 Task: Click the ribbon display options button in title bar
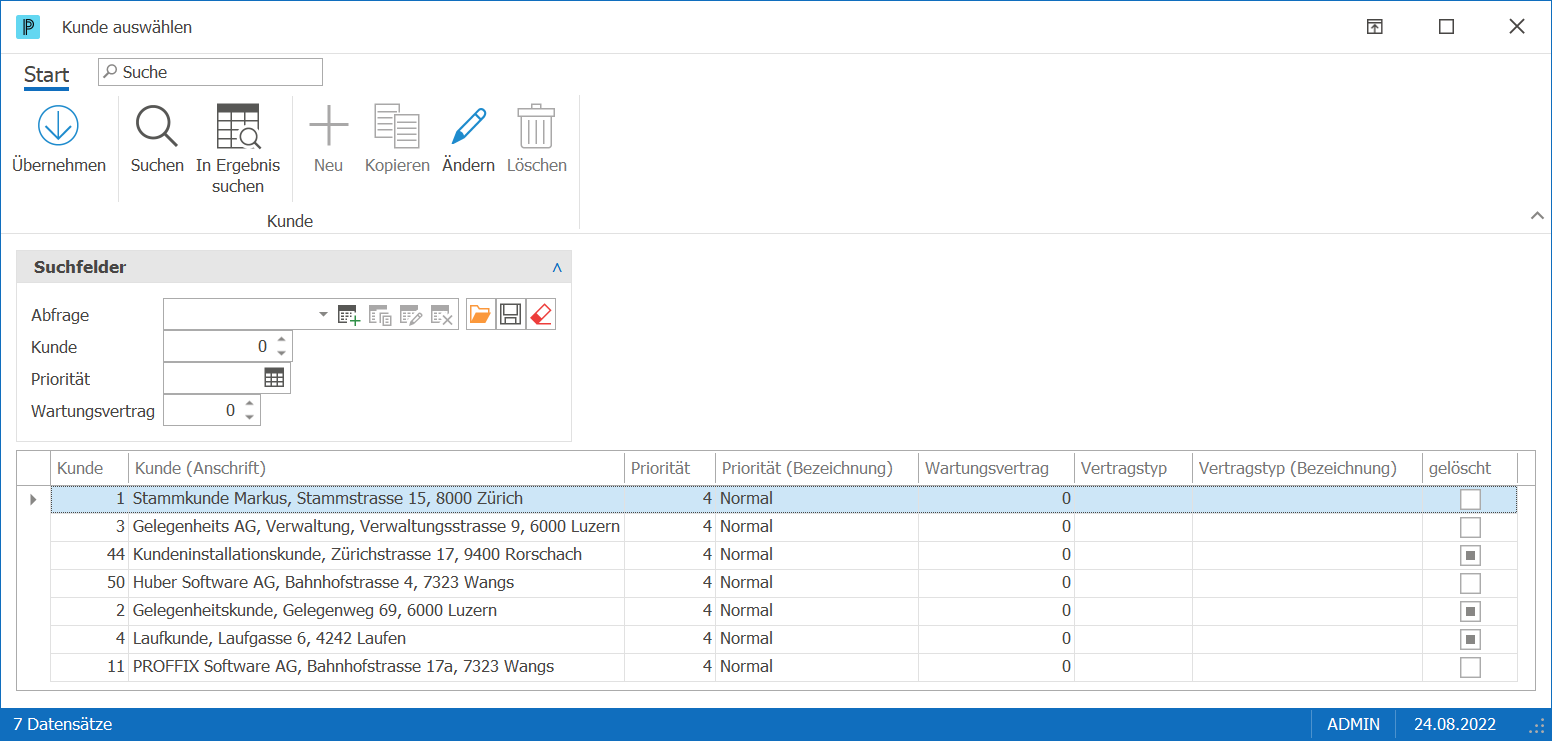tap(1375, 27)
